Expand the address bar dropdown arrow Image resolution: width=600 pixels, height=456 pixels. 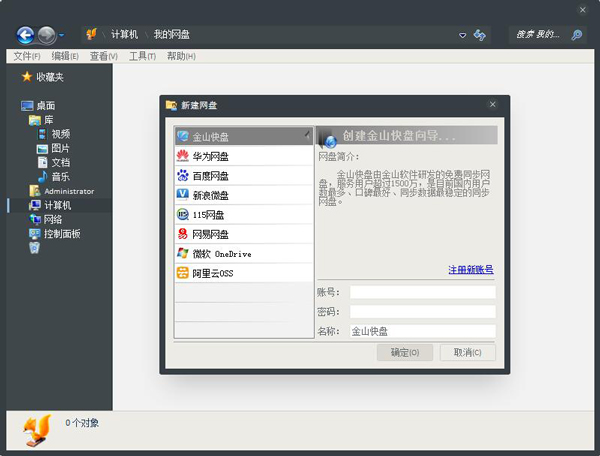[463, 35]
